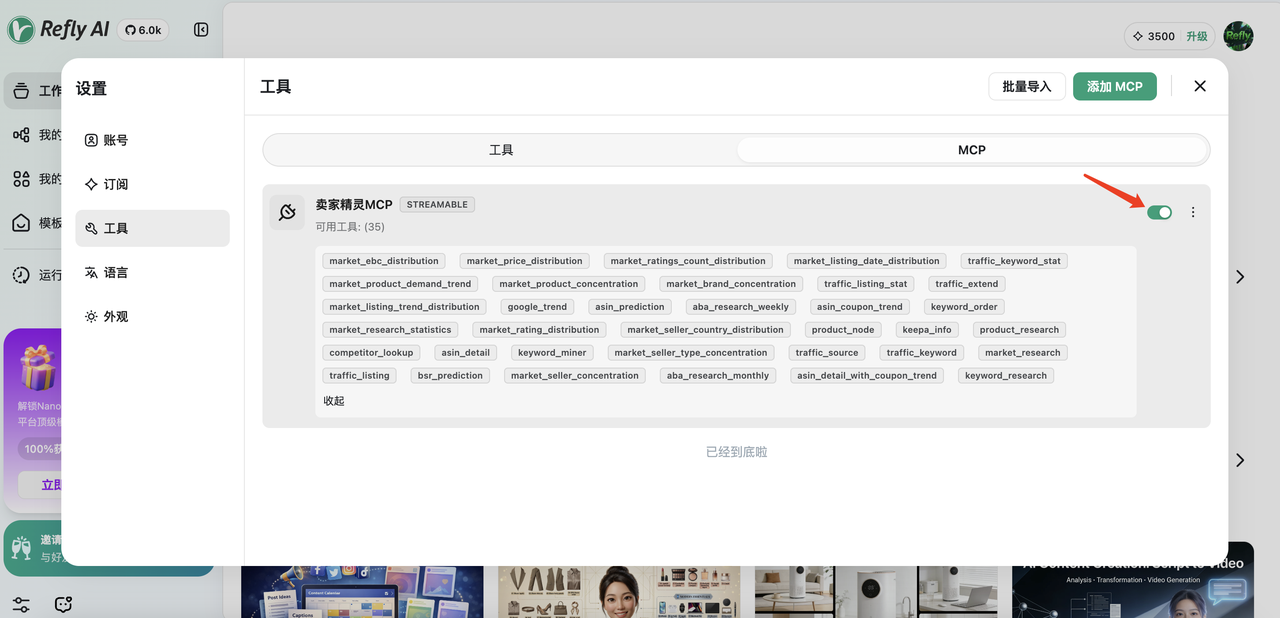
Task: Disable the 卖家精灵MCP toggle switch
Action: point(1159,212)
